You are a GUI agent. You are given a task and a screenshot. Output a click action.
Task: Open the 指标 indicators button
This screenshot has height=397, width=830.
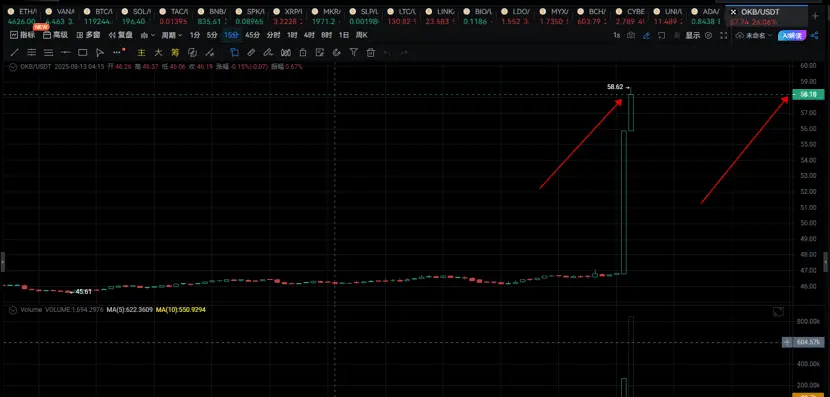[23, 35]
